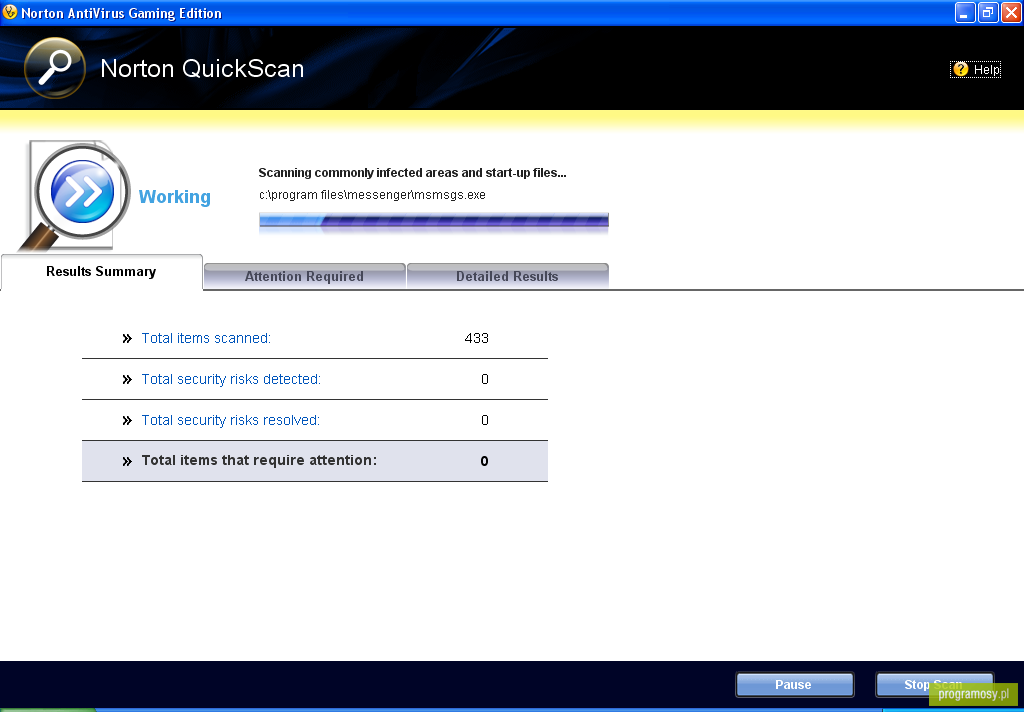This screenshot has width=1024, height=712.
Task: Click chevron beside Total items that require attention
Action: coord(127,461)
